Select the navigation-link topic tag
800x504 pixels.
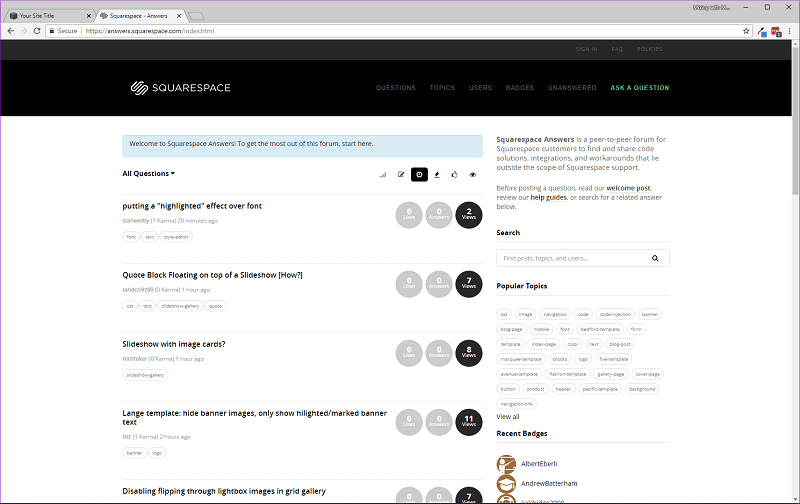click(x=516, y=404)
